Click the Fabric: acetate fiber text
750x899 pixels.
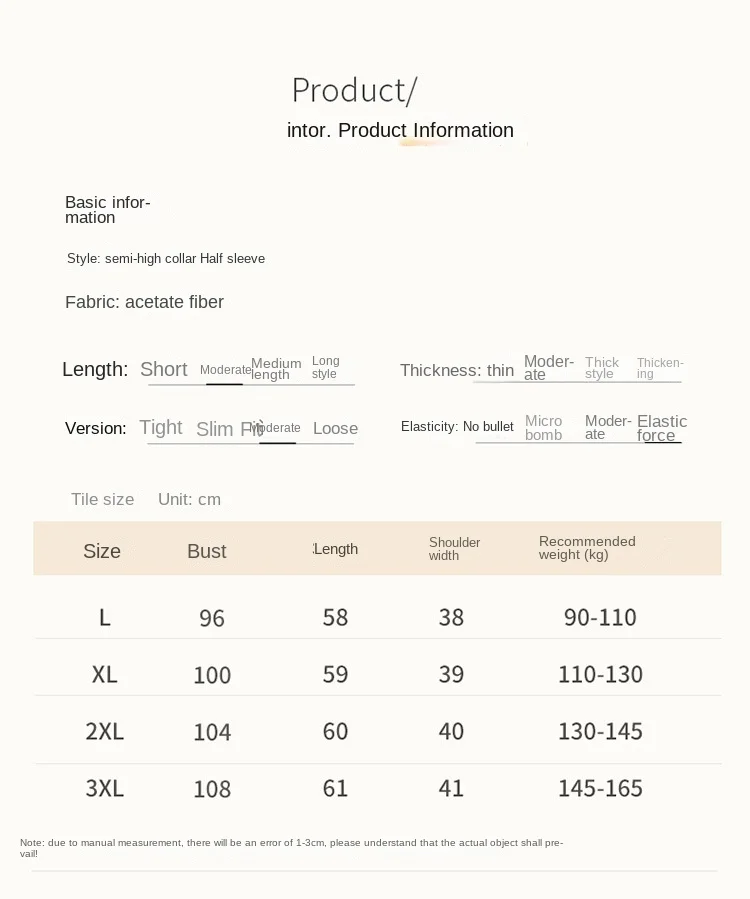pyautogui.click(x=144, y=302)
